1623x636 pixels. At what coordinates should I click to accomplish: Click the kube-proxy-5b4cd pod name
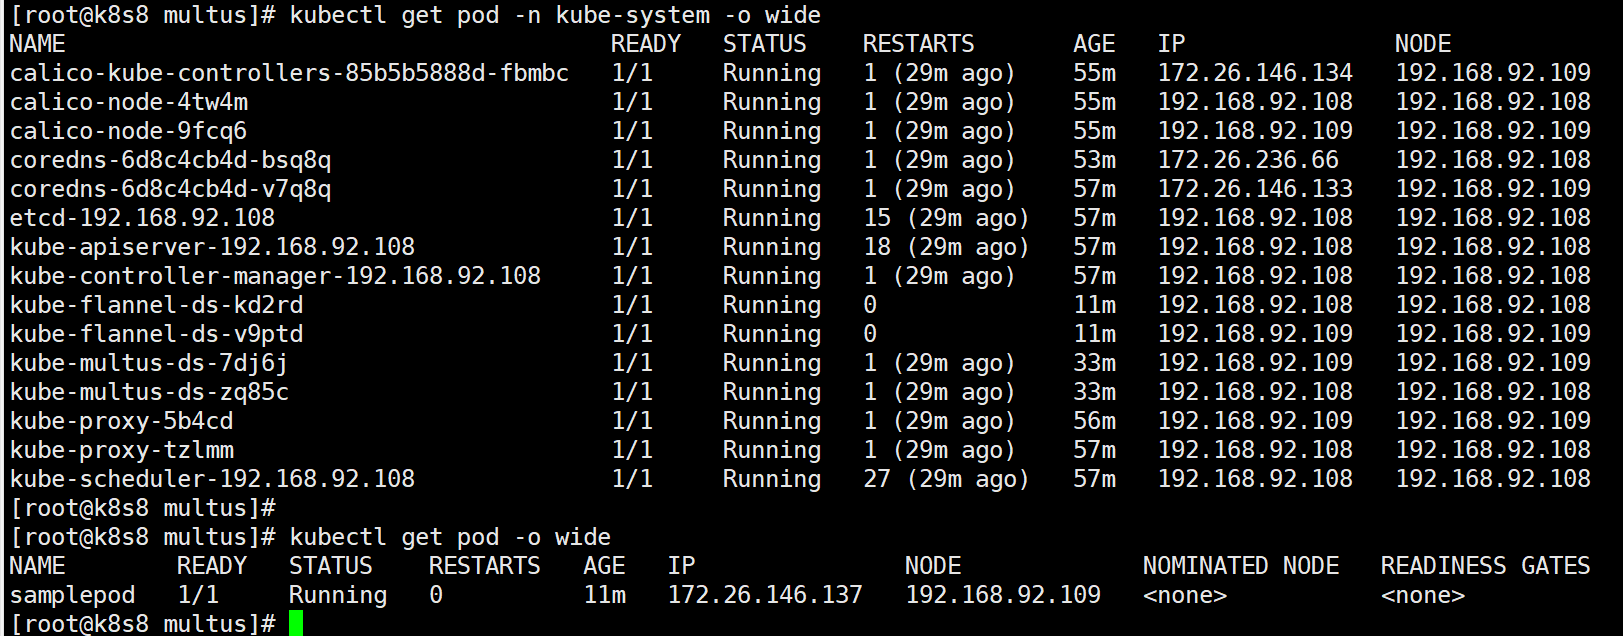click(122, 421)
